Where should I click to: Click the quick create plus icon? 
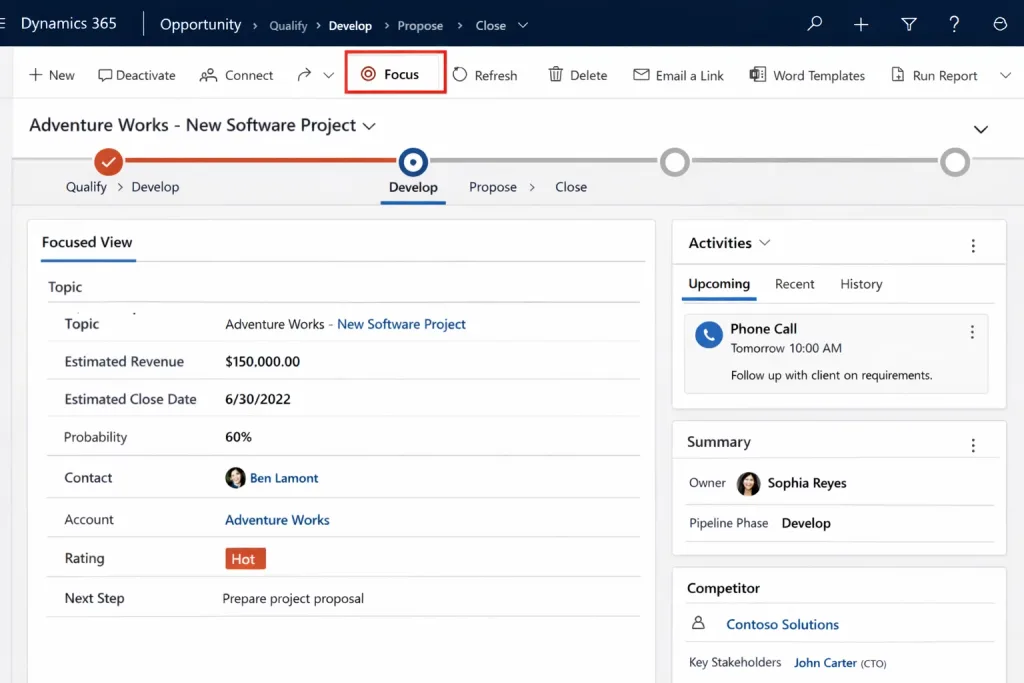(x=861, y=24)
